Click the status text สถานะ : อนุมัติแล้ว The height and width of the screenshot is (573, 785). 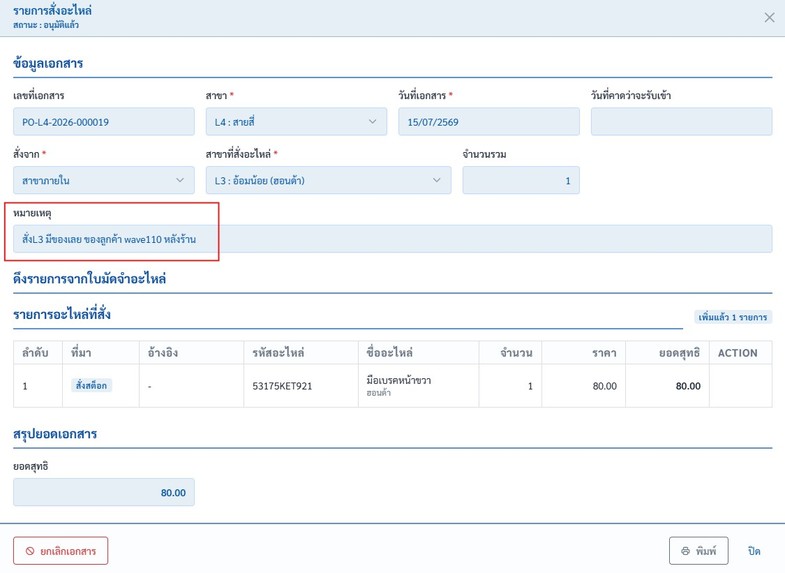click(x=46, y=25)
